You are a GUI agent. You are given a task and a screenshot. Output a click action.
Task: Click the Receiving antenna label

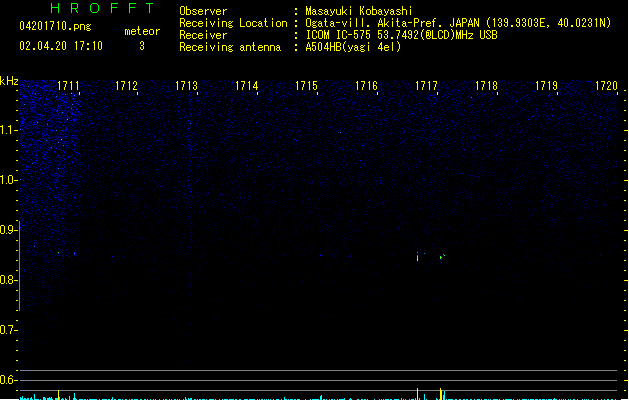coord(230,47)
